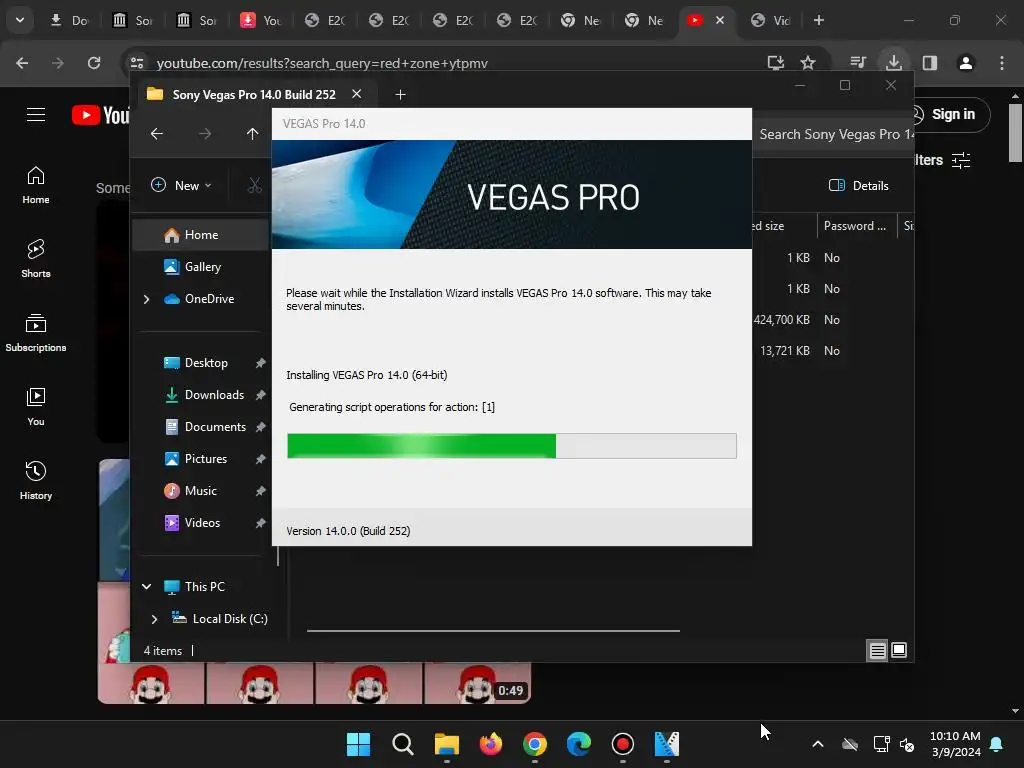This screenshot has width=1024, height=768.
Task: Click the VEGAS installer taskbar icon
Action: (667, 744)
